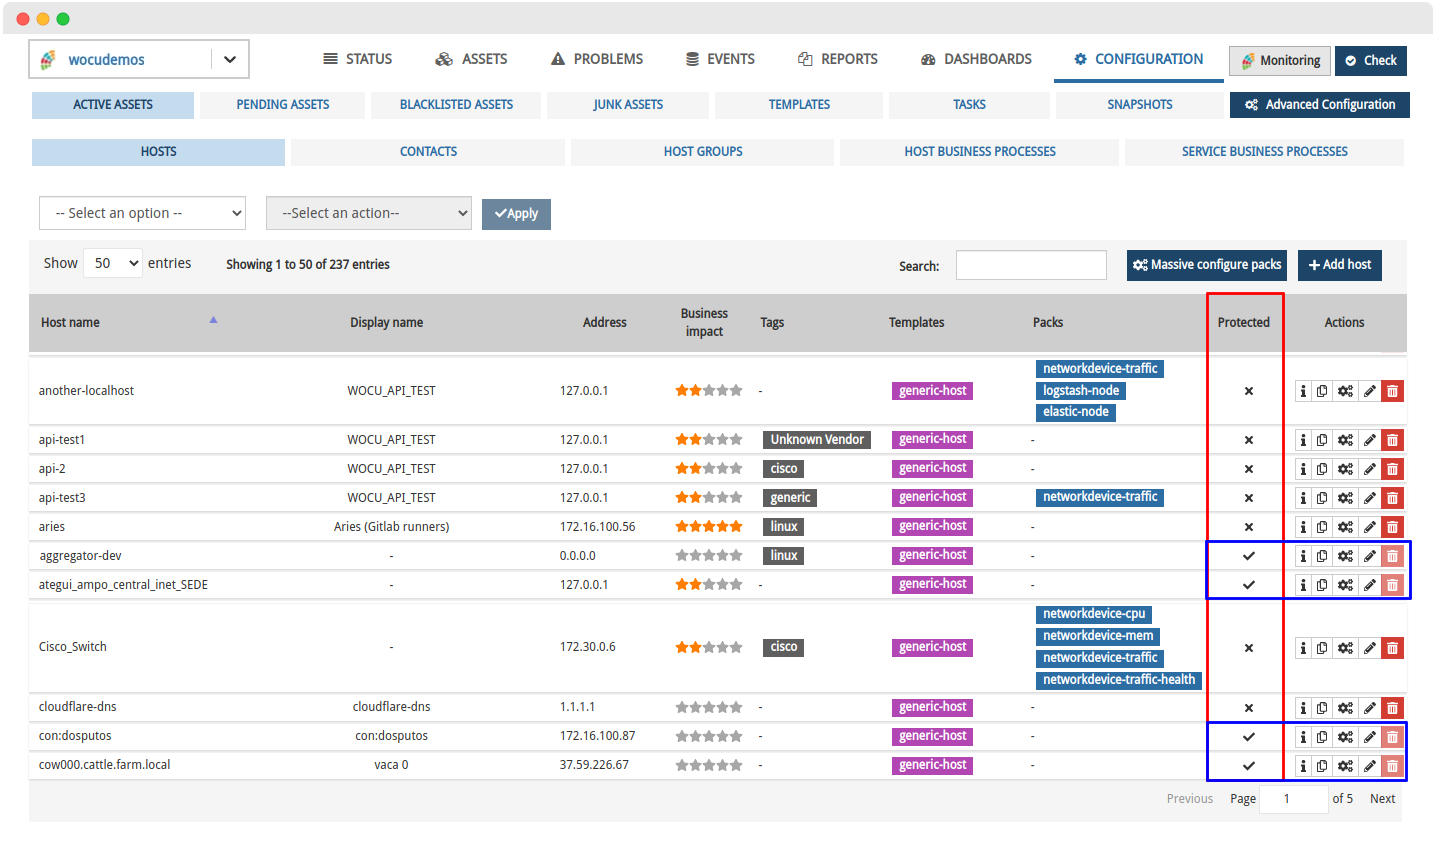Click the Monitoring button
The width and height of the screenshot is (1436, 852).
click(1280, 61)
